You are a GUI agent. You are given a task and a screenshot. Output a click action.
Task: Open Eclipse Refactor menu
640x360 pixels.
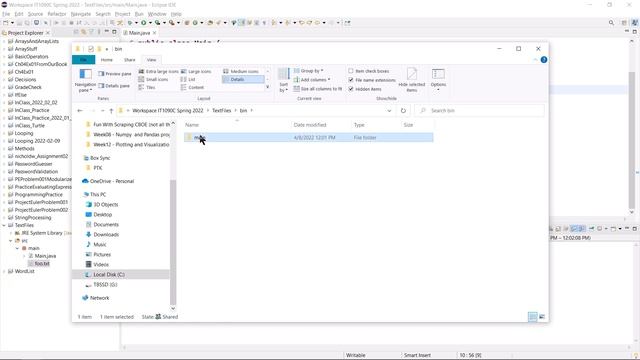tap(57, 14)
